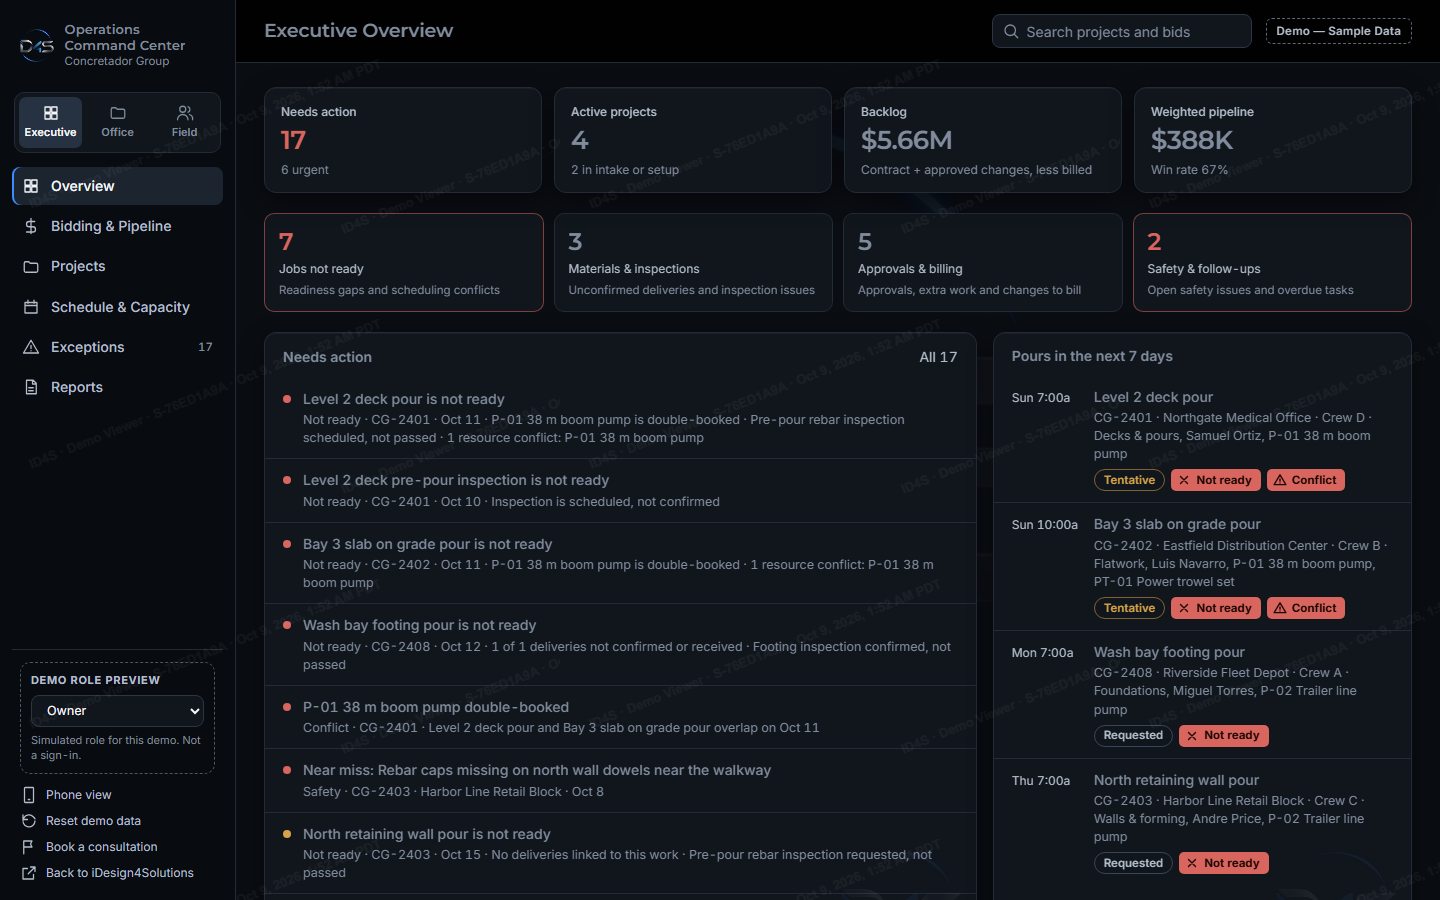This screenshot has height=900, width=1440.
Task: Click the Phone view icon
Action: pos(29,795)
